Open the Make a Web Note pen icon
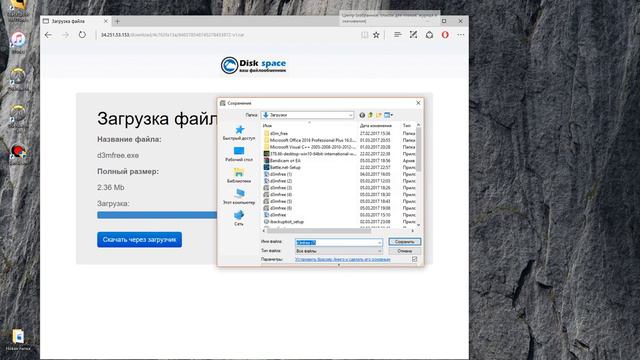 [413, 35]
